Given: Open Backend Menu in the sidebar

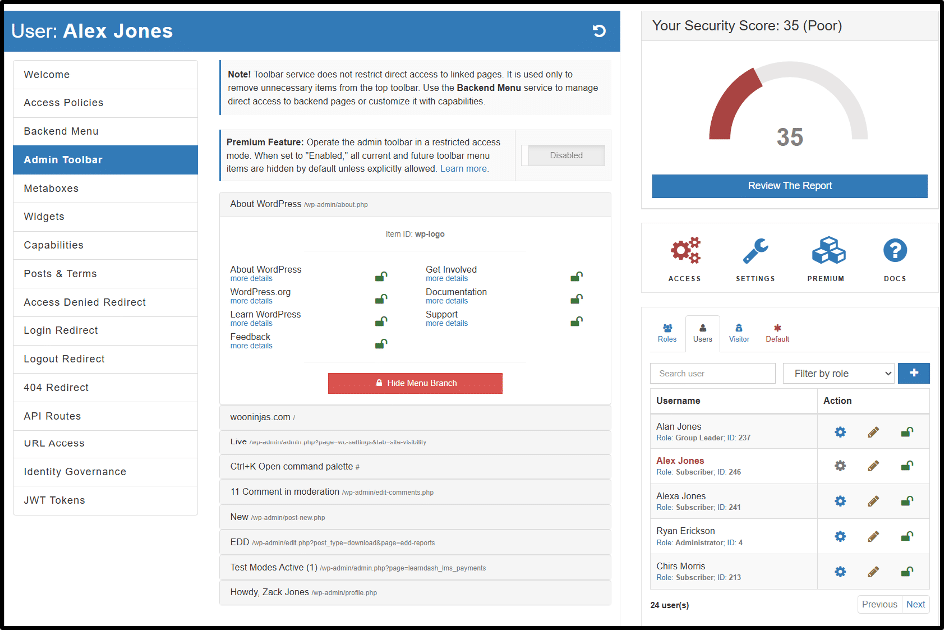Looking at the screenshot, I should [105, 131].
